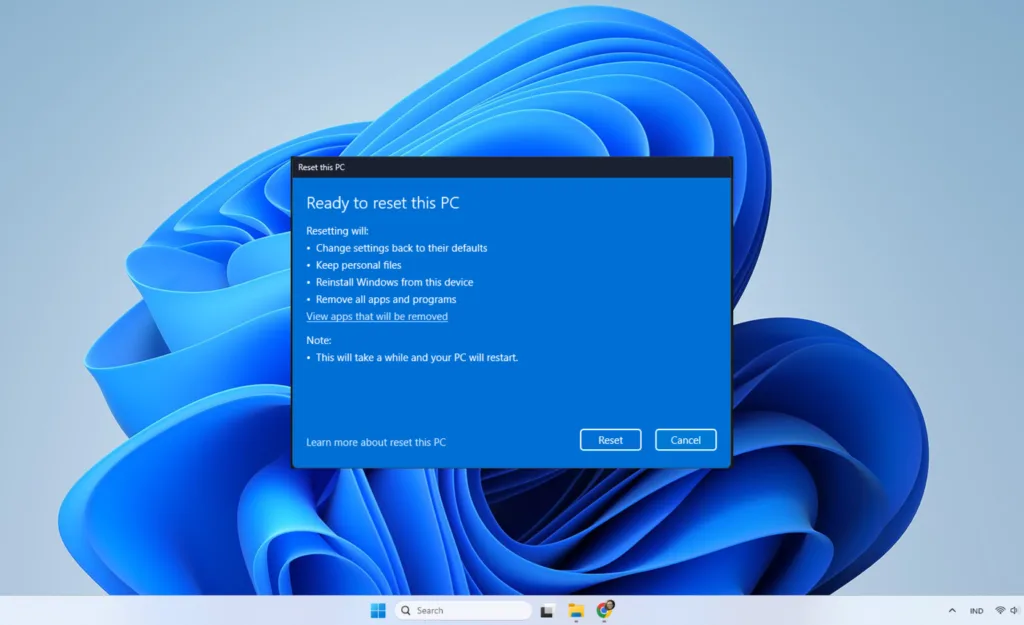
Task: Click the 'Ready to reset this PC' heading
Action: pos(383,203)
